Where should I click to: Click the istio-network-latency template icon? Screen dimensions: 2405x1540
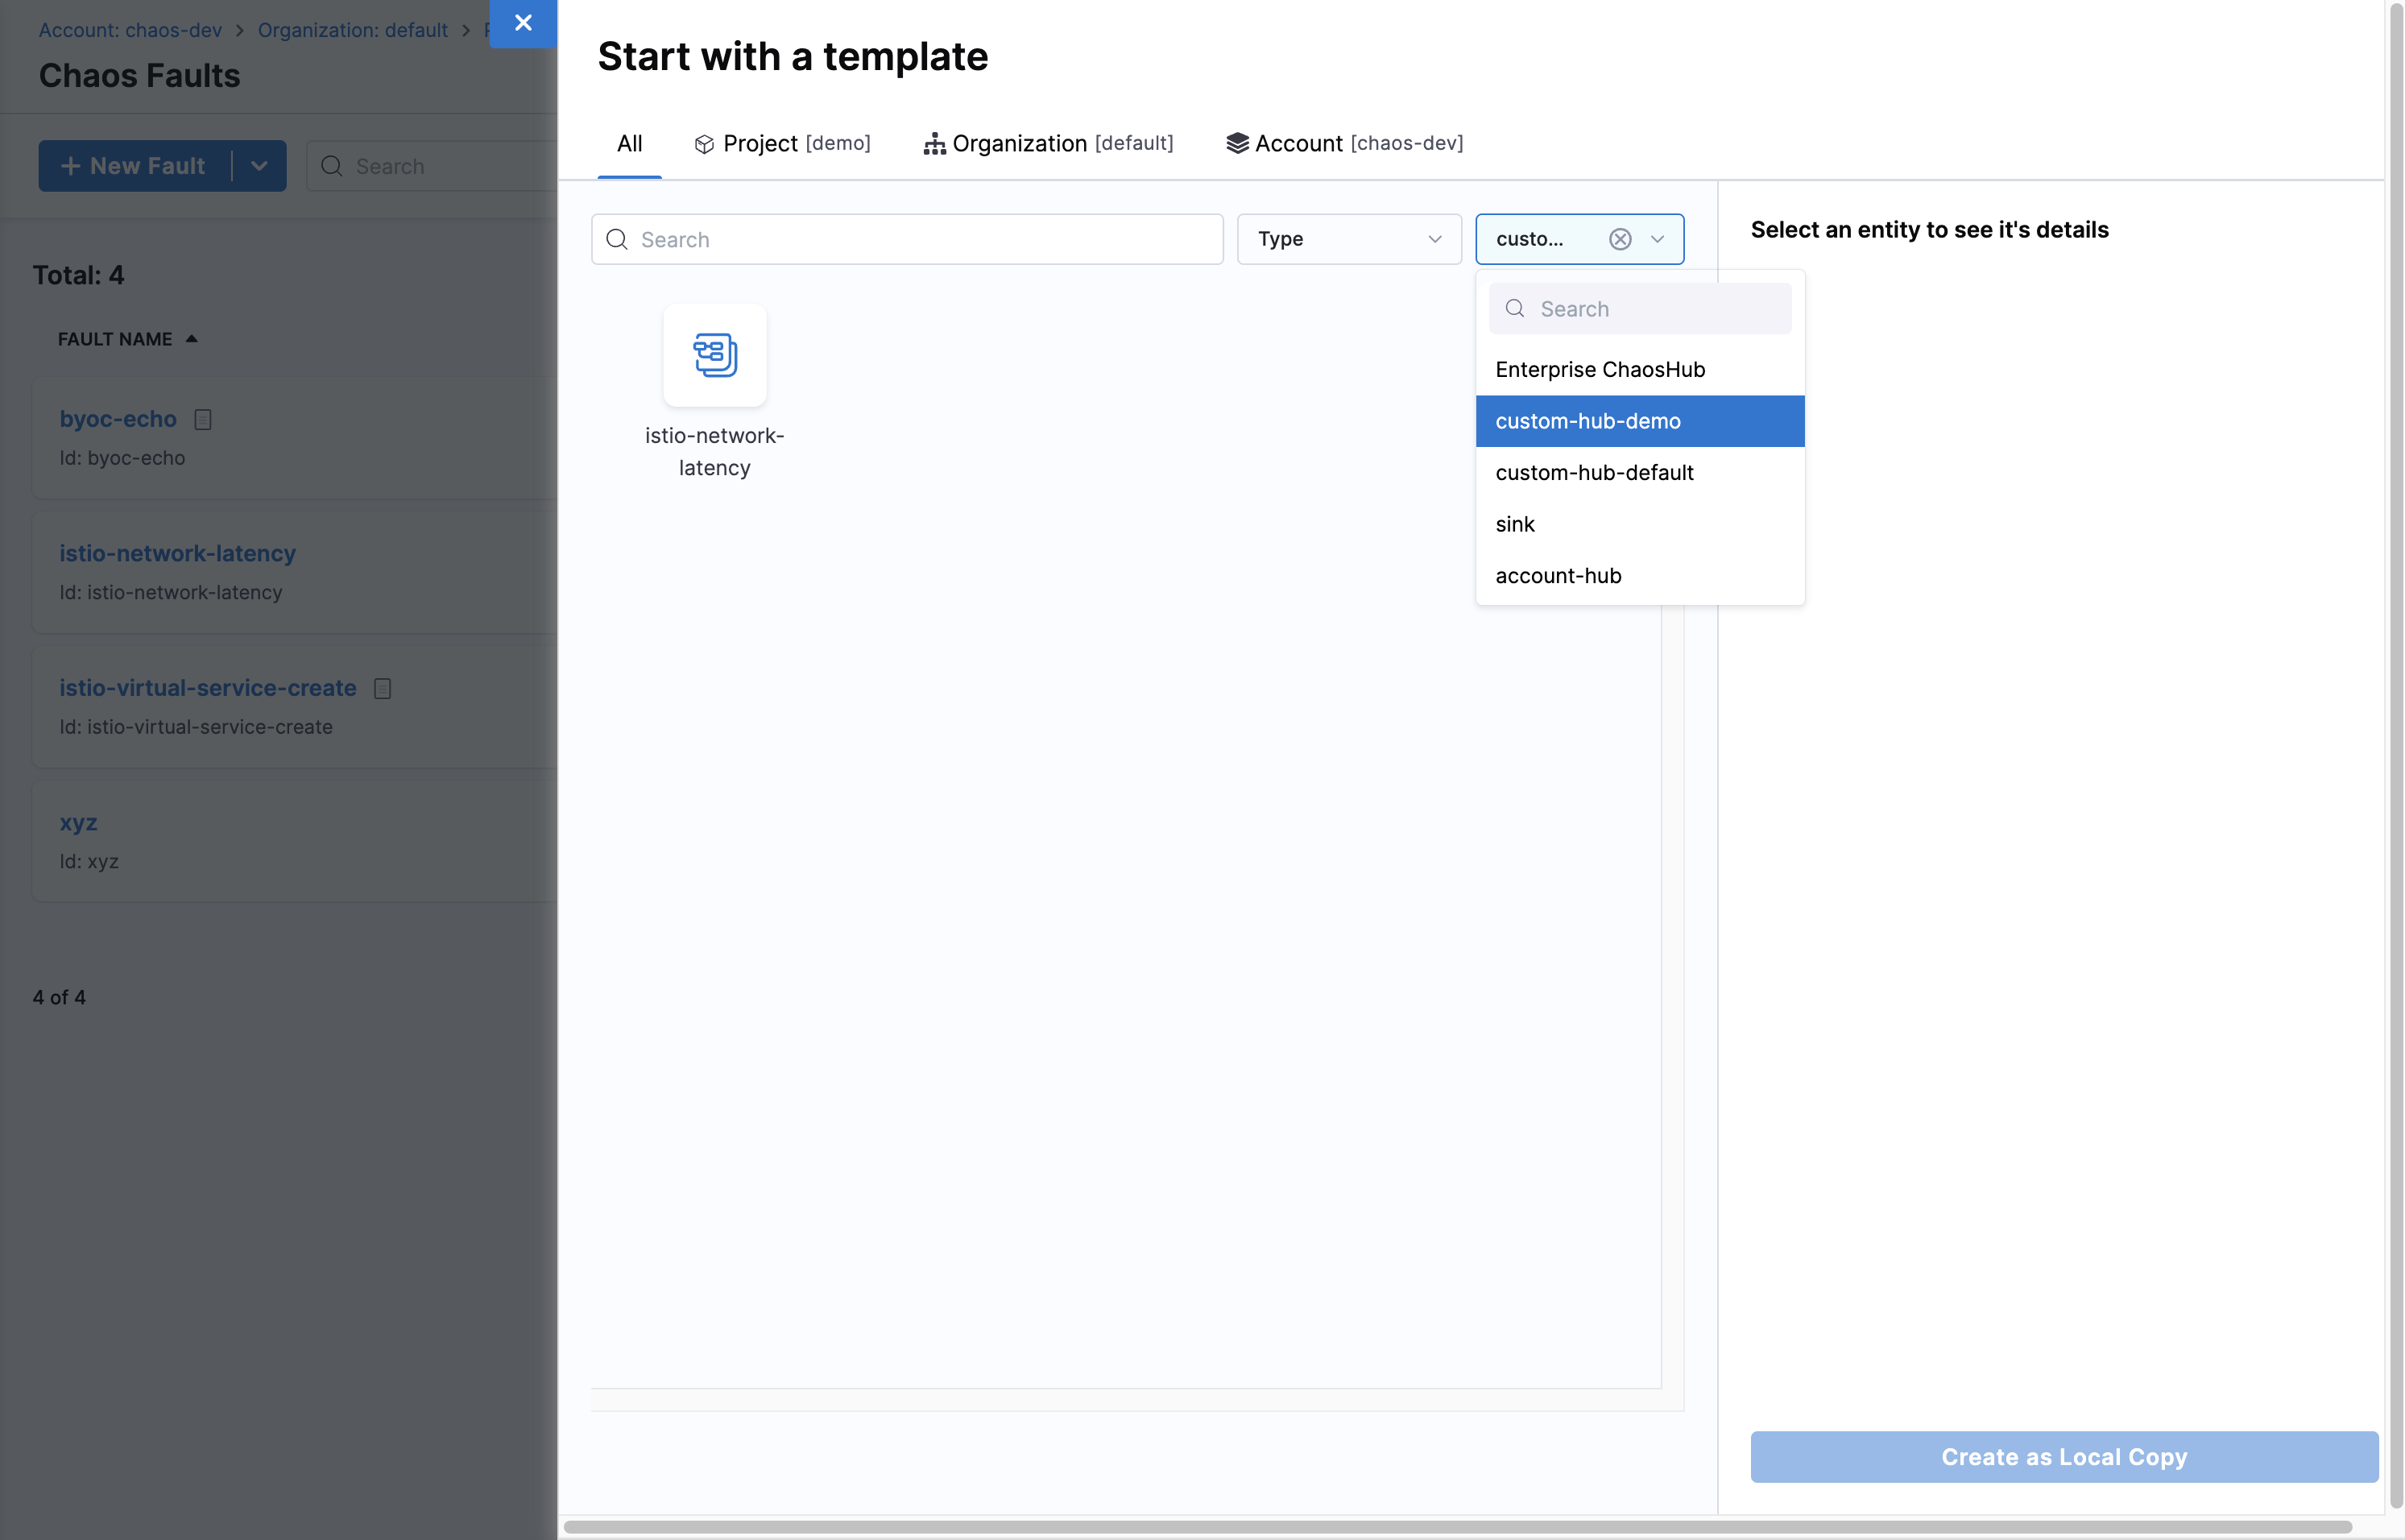click(714, 355)
